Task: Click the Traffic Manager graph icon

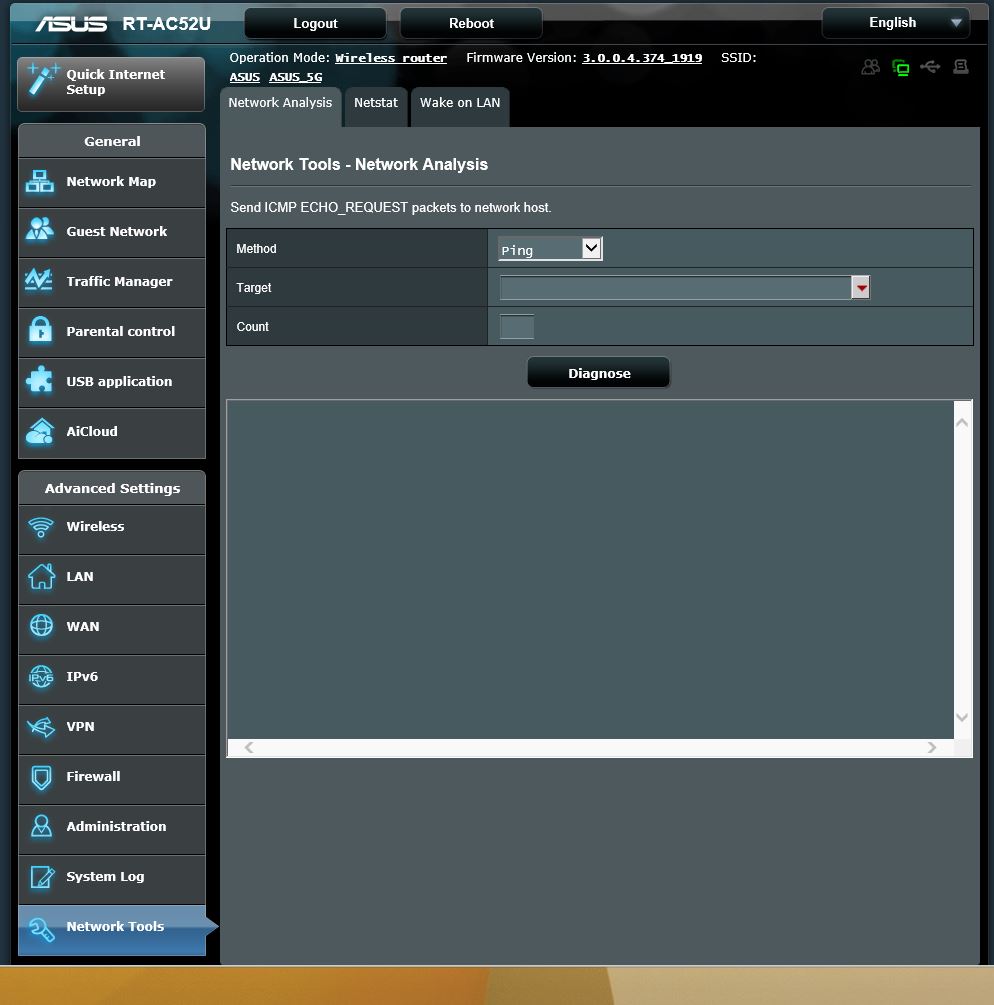Action: click(x=39, y=280)
